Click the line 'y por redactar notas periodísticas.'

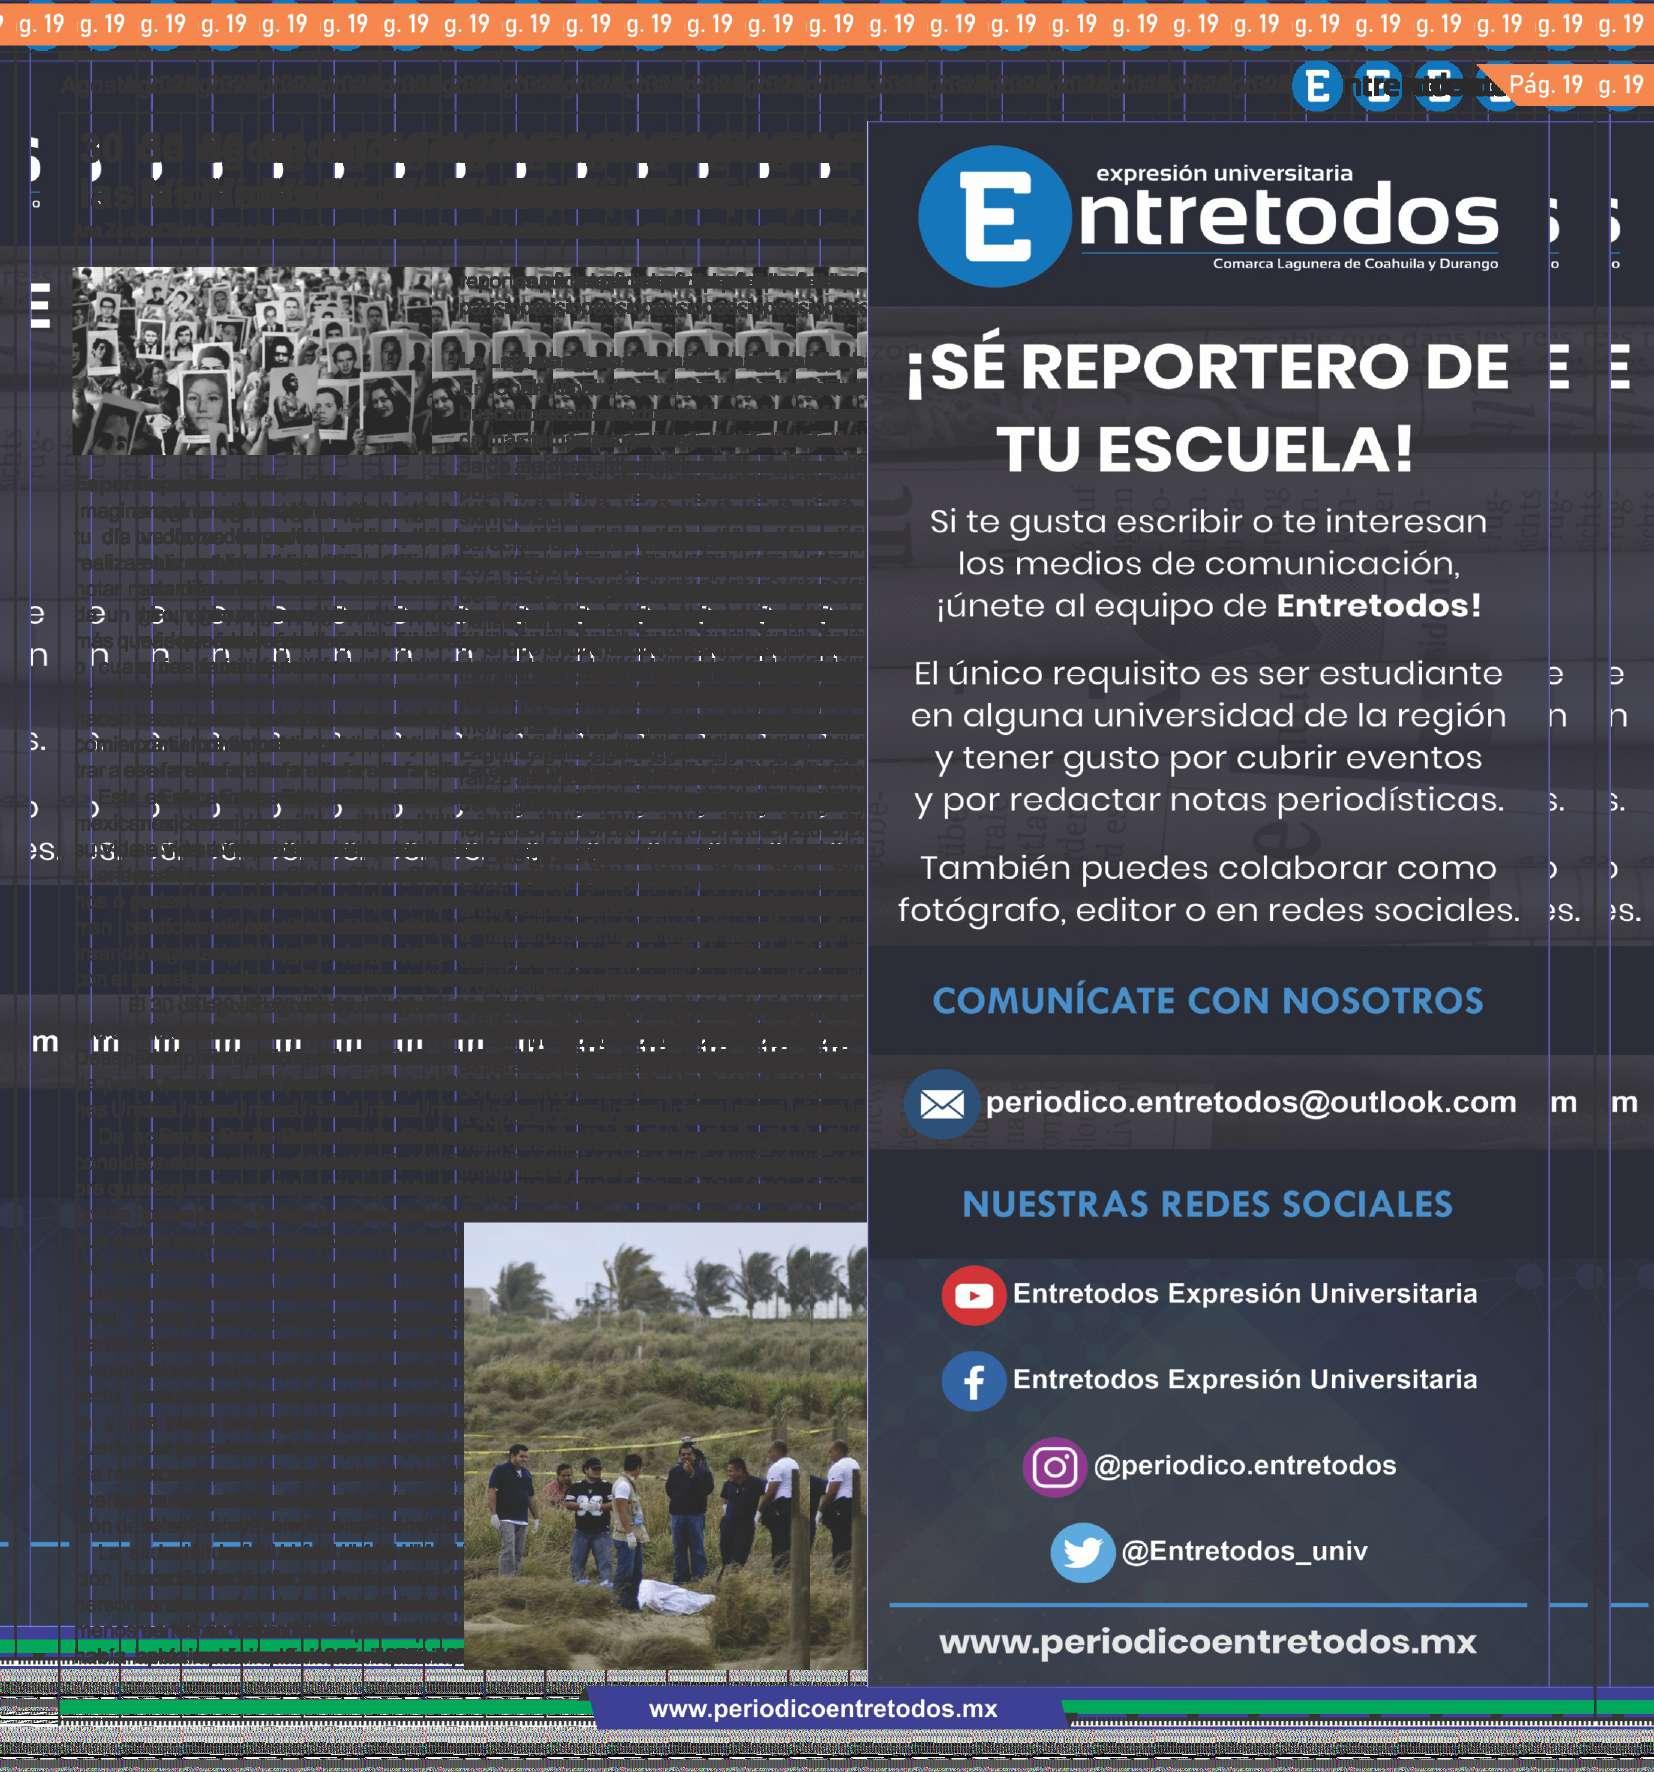[x=1209, y=800]
